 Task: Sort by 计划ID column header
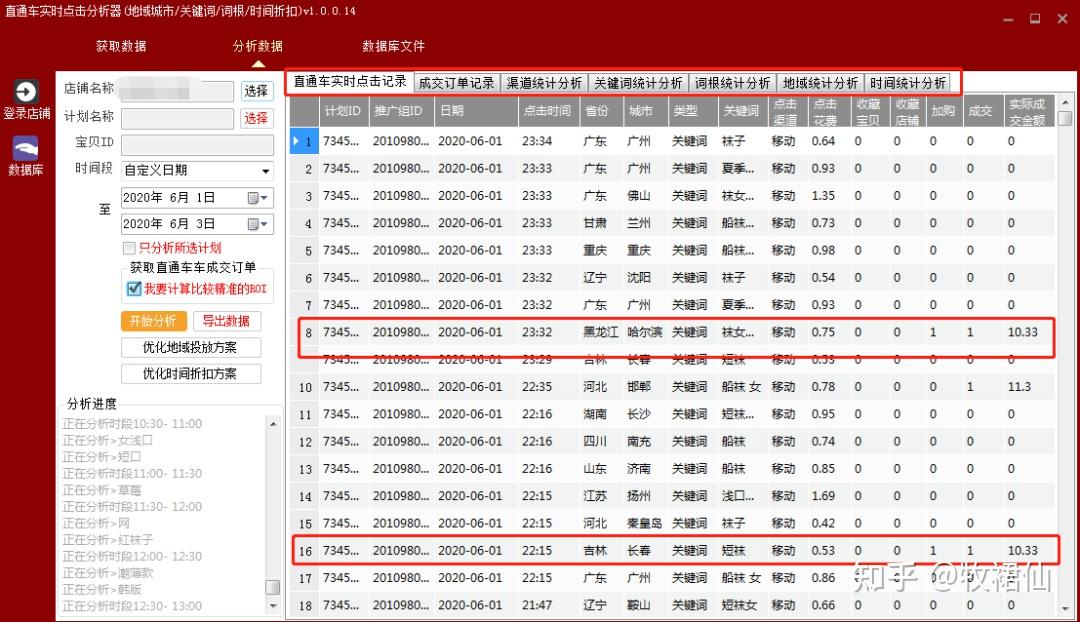[x=342, y=111]
